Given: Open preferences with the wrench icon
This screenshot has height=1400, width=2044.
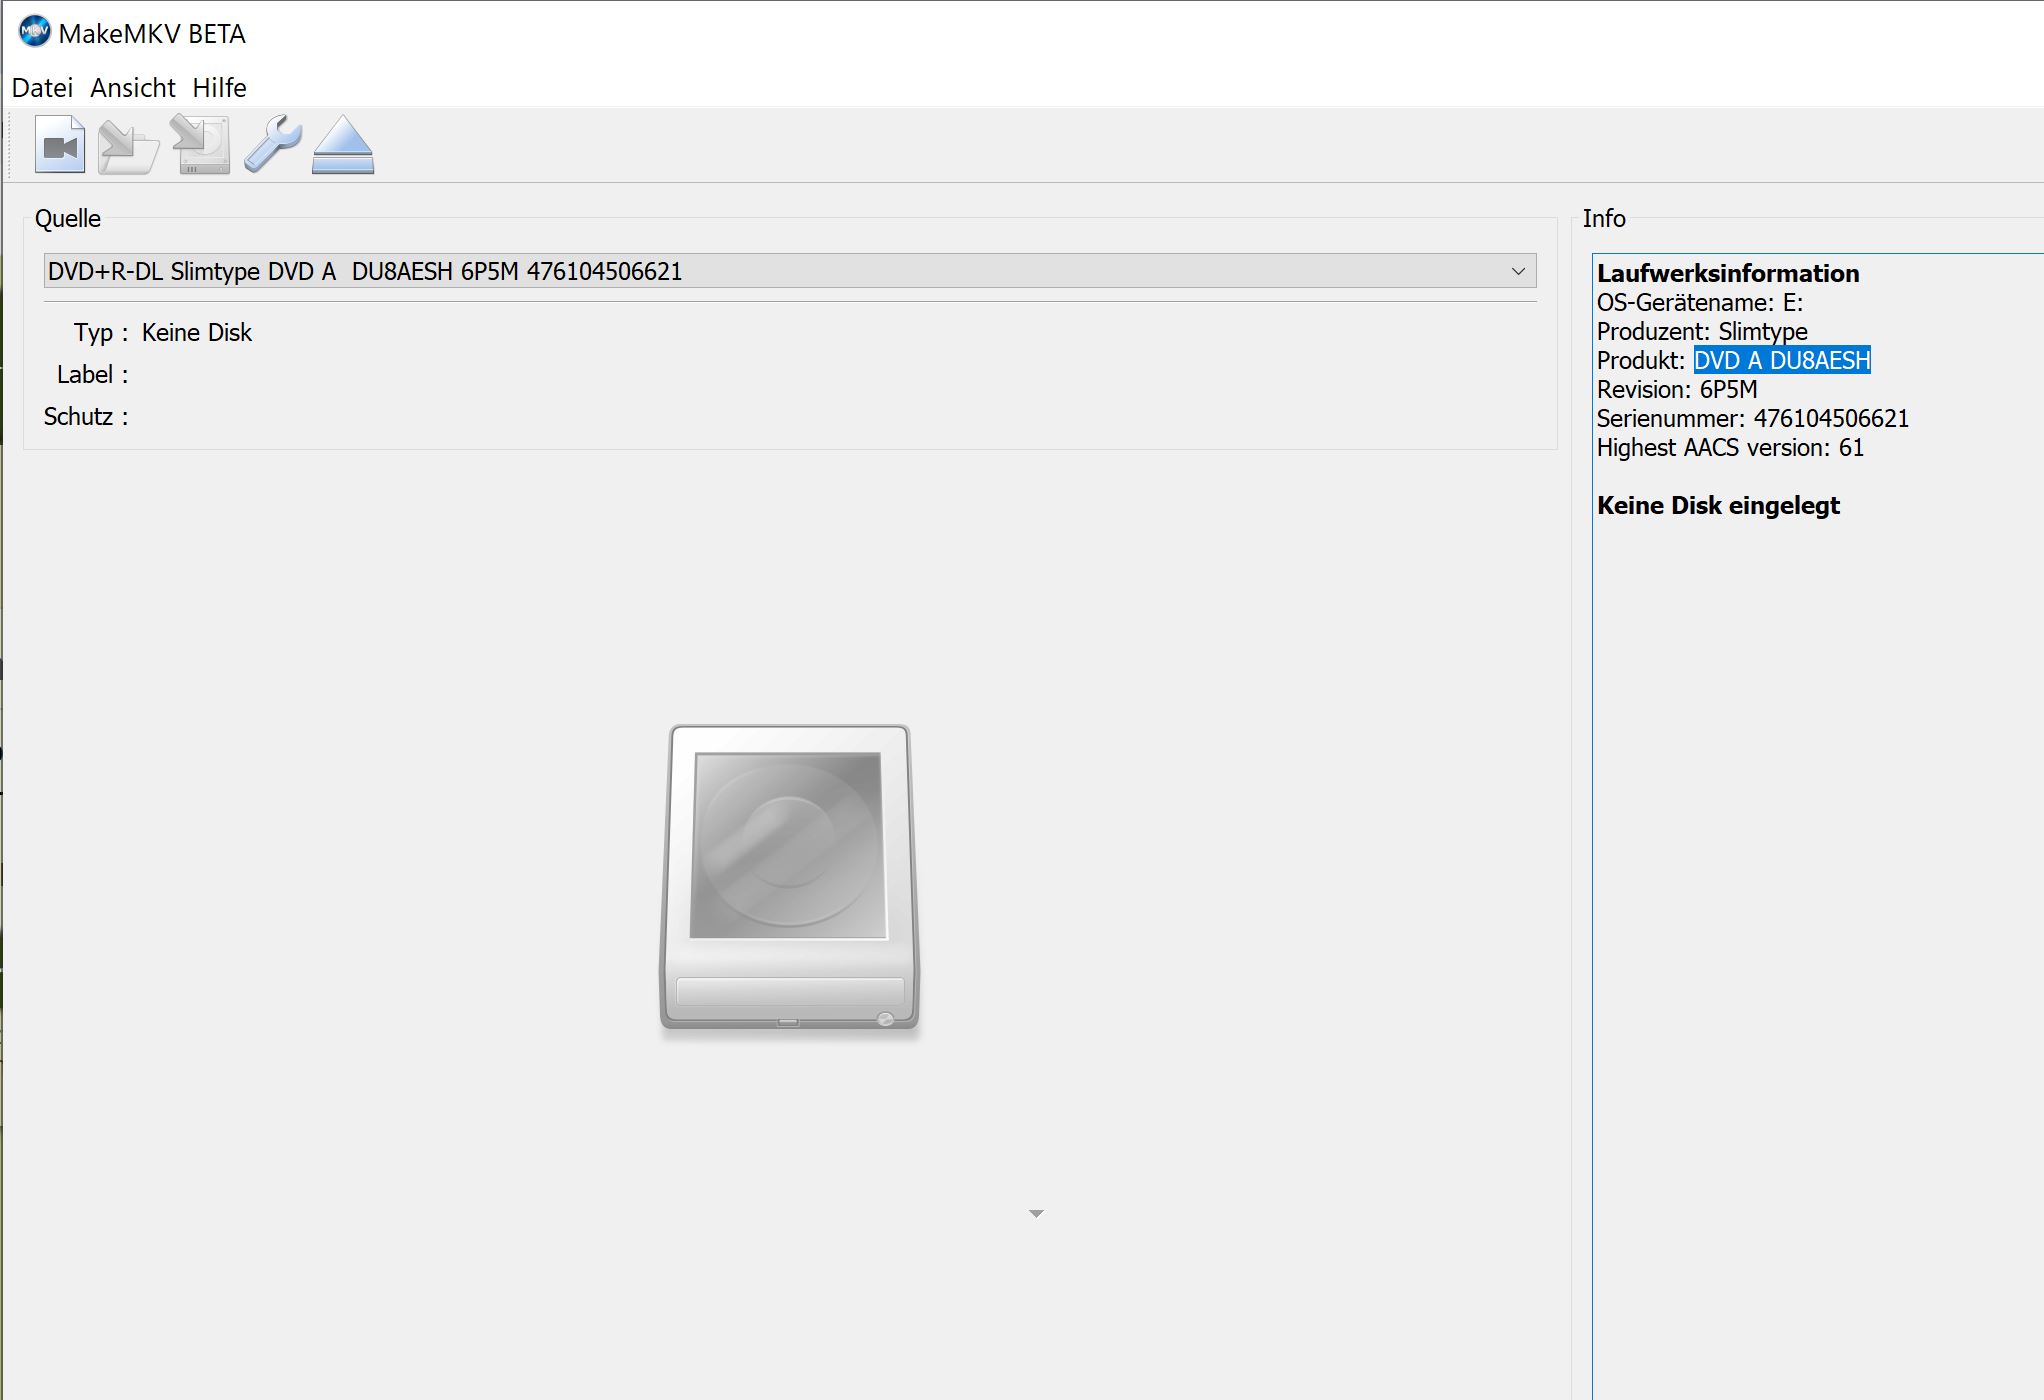Looking at the screenshot, I should (x=272, y=144).
